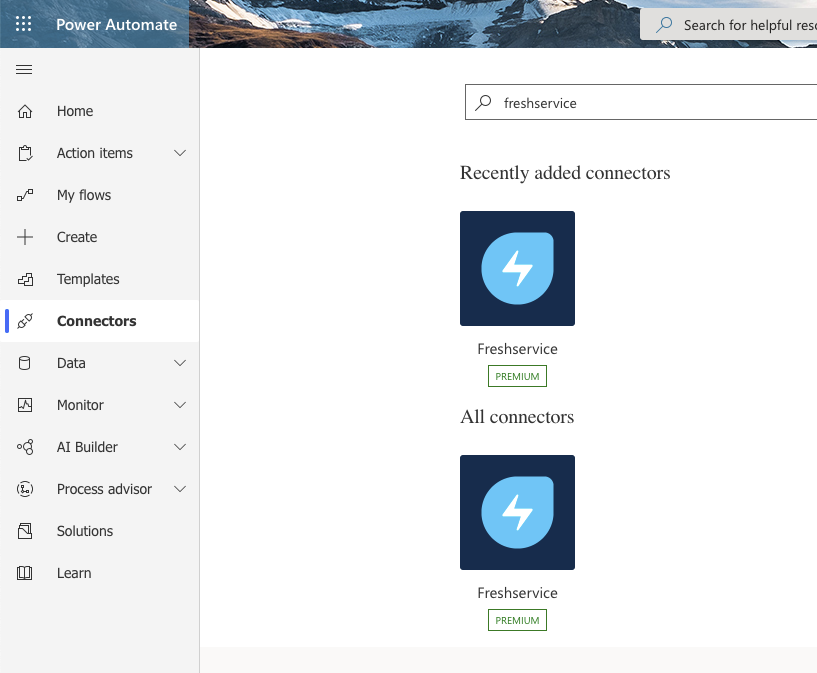This screenshot has height=673, width=817.
Task: Open Freshservice under Recently added connectors
Action: pos(517,268)
